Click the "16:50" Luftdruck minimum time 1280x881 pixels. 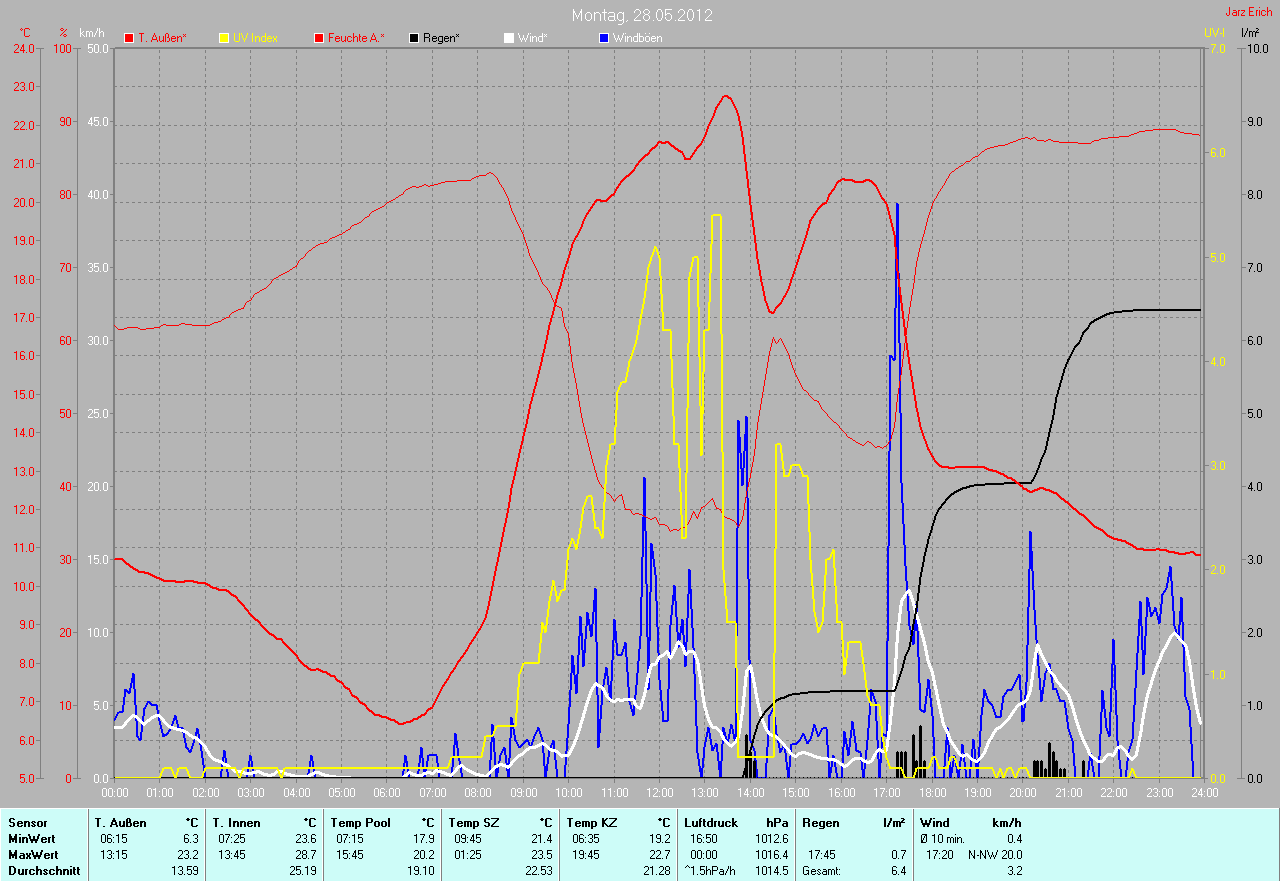(703, 839)
